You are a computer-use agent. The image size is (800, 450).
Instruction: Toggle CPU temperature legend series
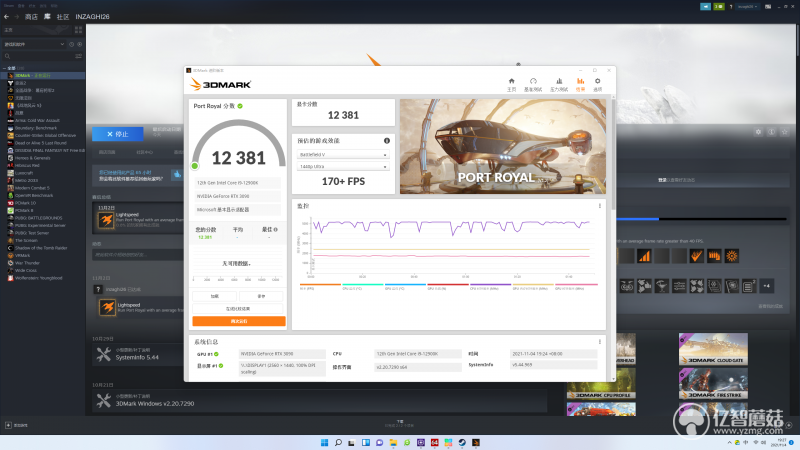tap(362, 286)
